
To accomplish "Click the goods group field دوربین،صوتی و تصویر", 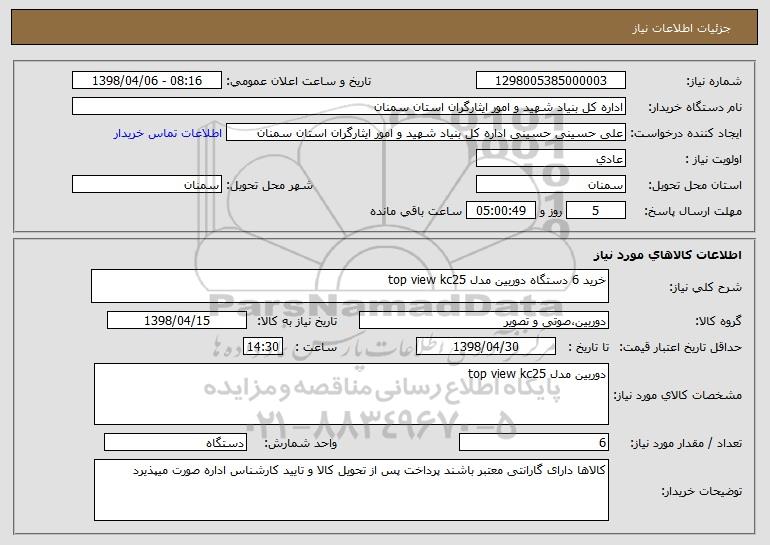I will click(x=484, y=321).
